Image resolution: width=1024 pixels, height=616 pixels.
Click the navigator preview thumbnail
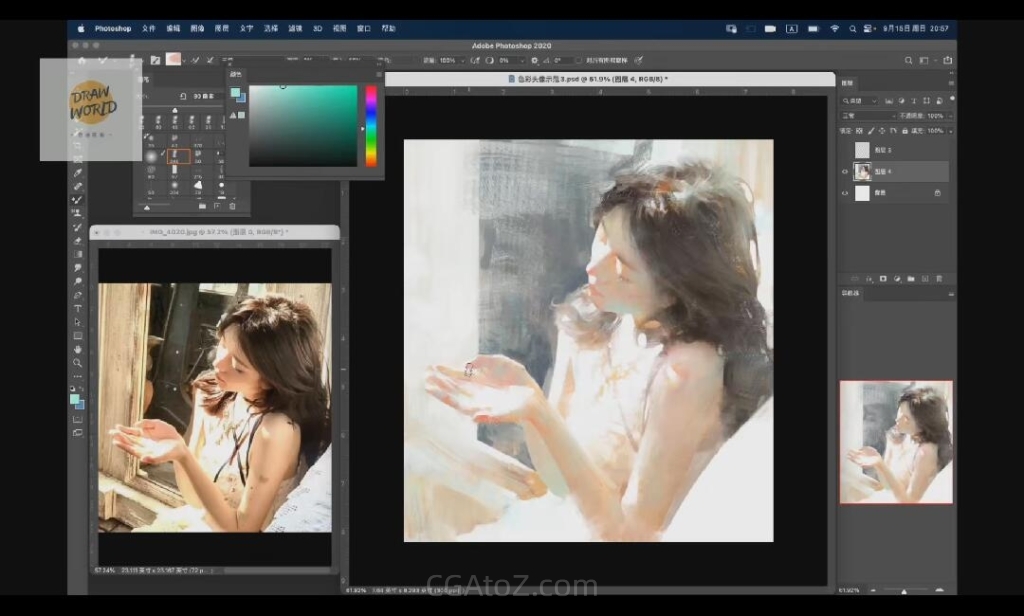896,441
